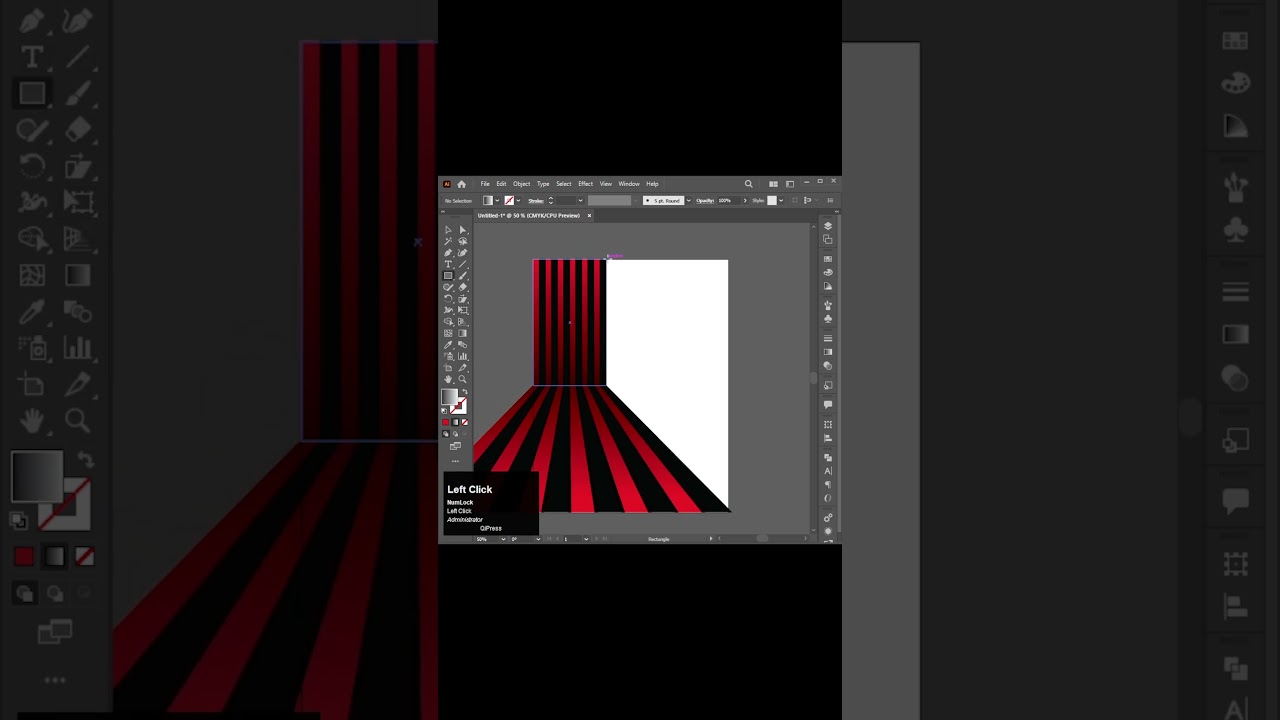The height and width of the screenshot is (720, 1280).
Task: Apply solid Color red swatch
Action: (445, 422)
